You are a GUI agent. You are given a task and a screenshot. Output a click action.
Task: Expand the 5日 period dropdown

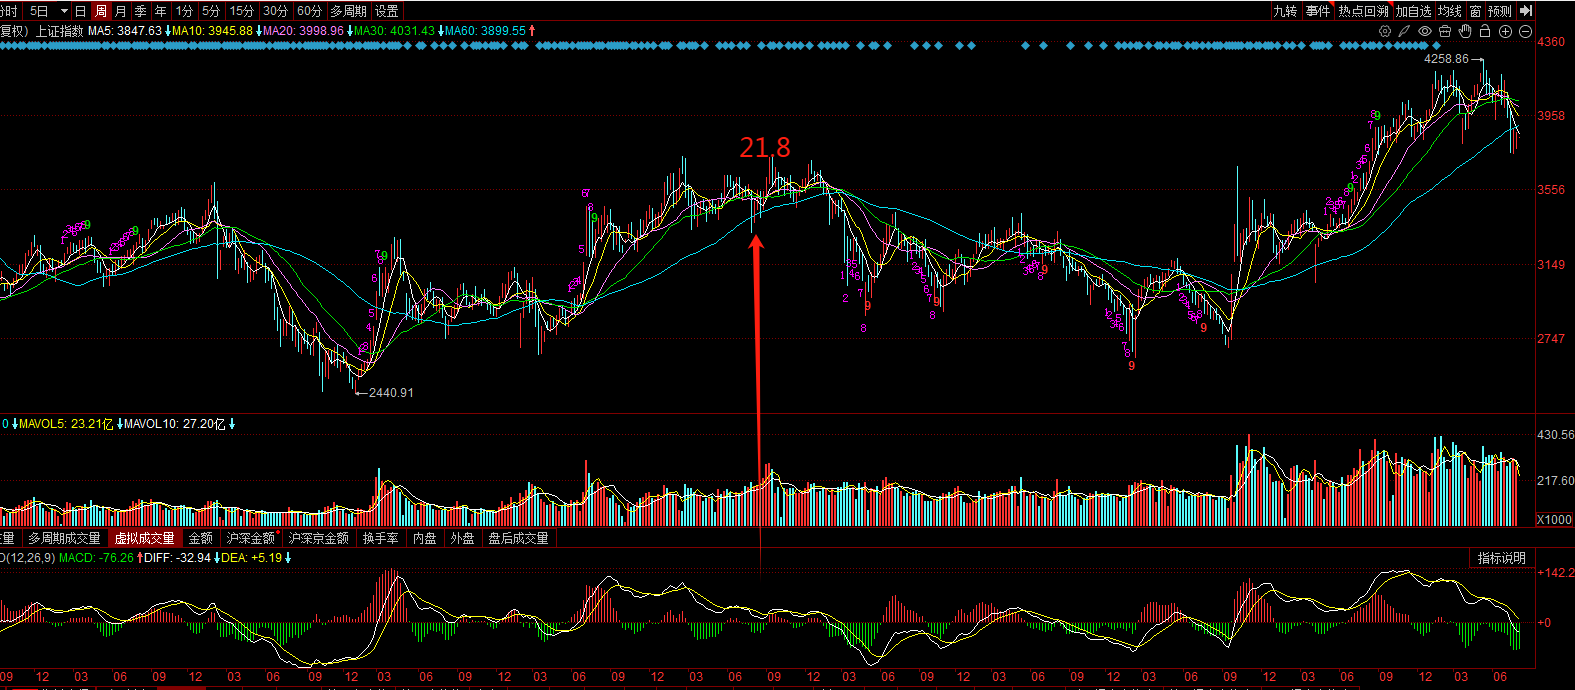pos(51,11)
